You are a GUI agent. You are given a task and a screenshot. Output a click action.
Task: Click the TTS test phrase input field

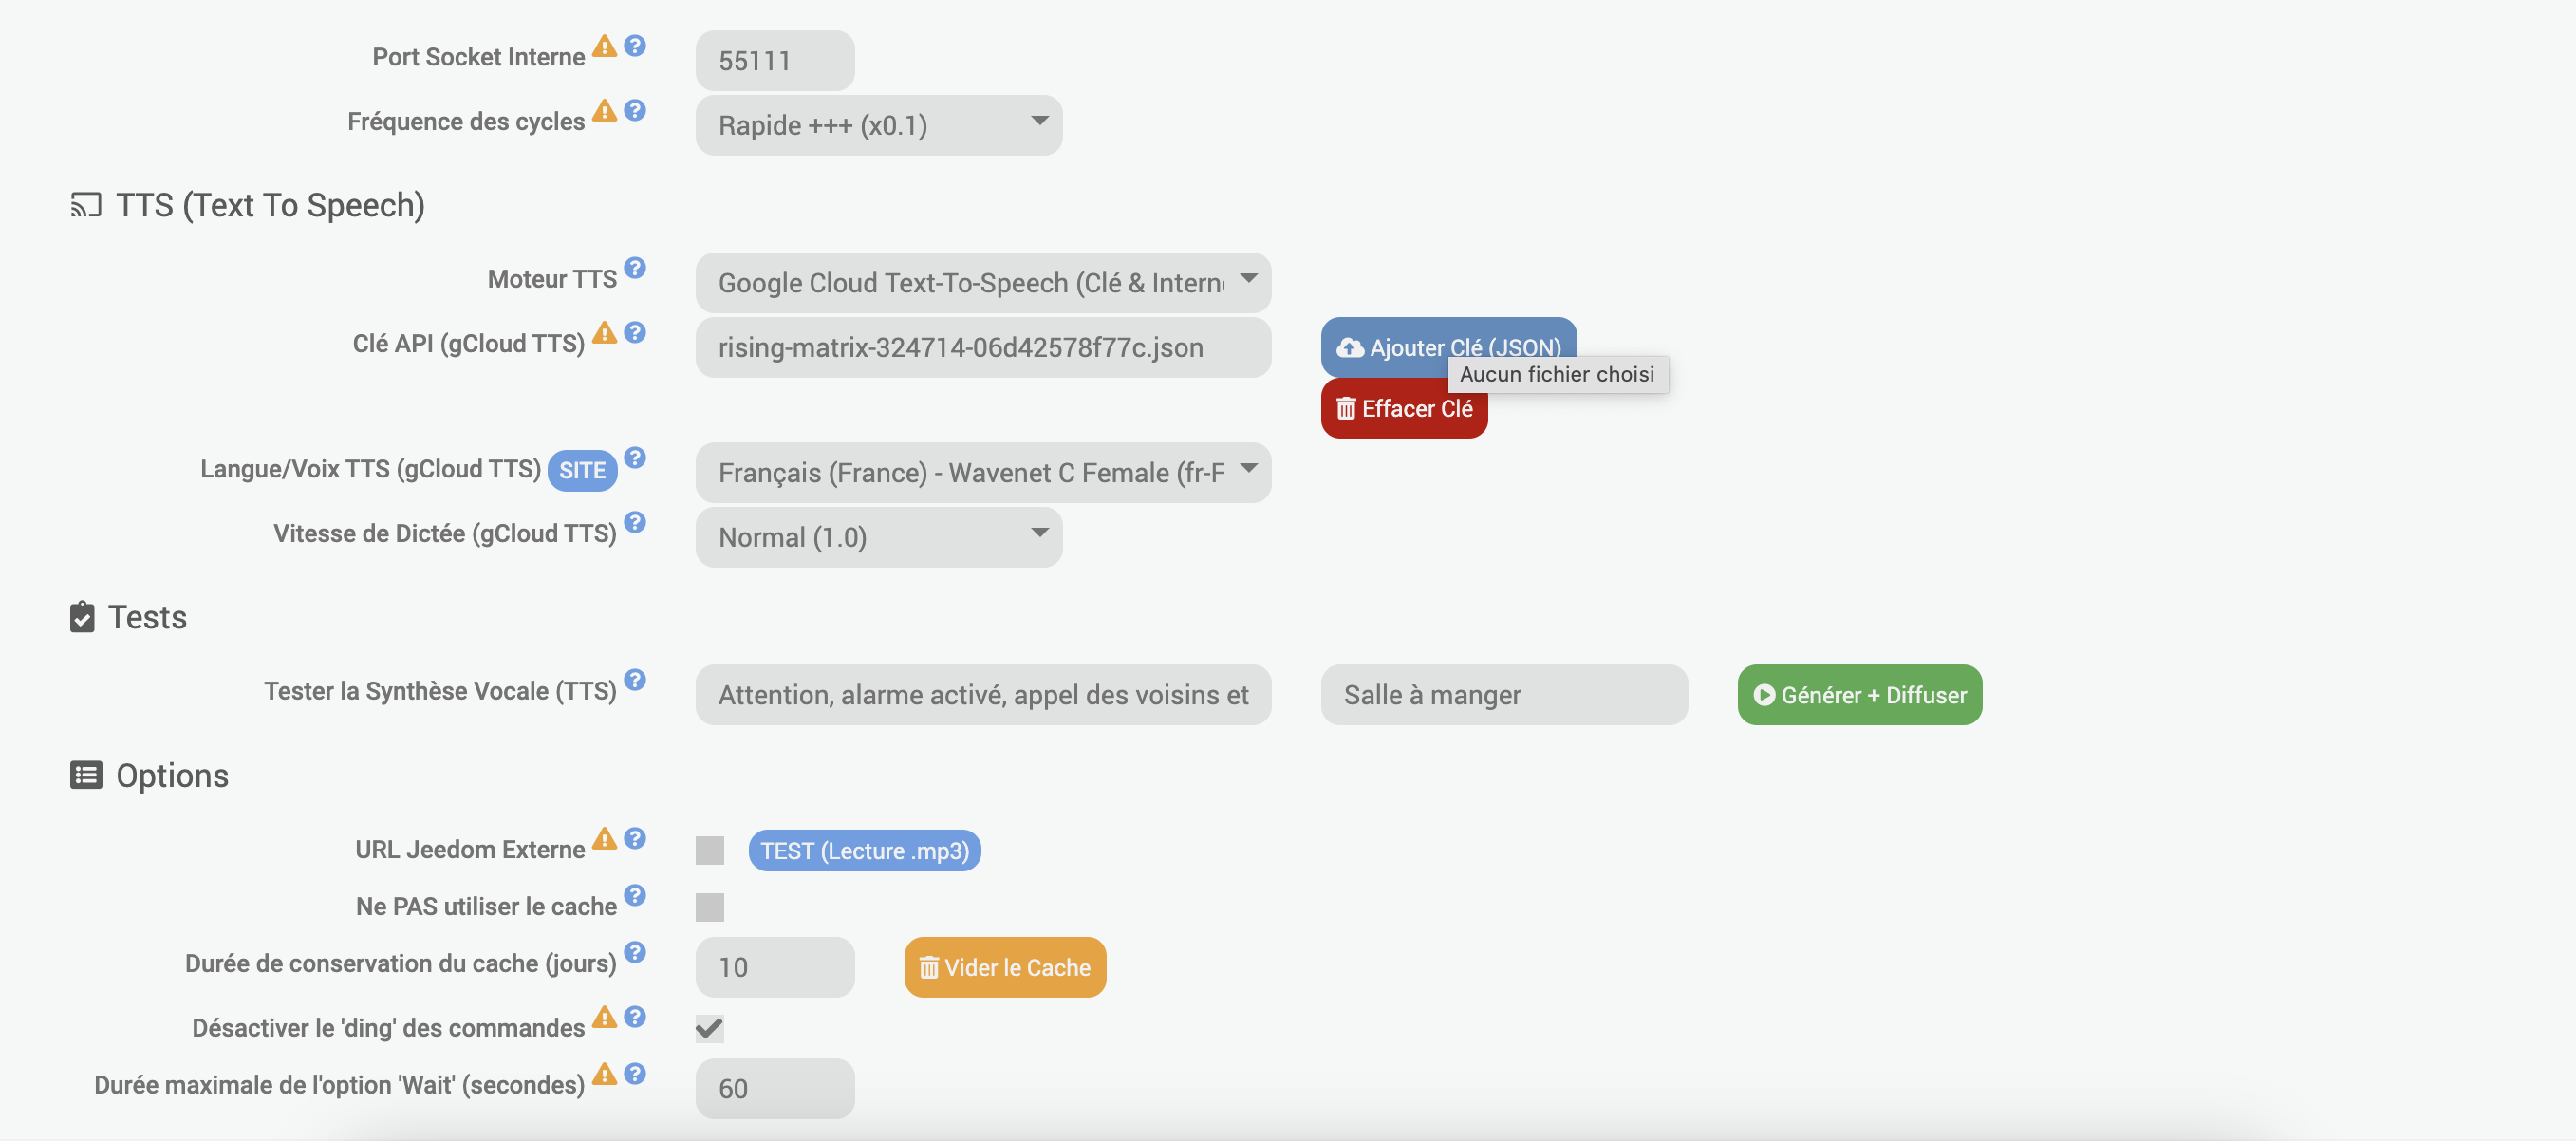coord(983,695)
